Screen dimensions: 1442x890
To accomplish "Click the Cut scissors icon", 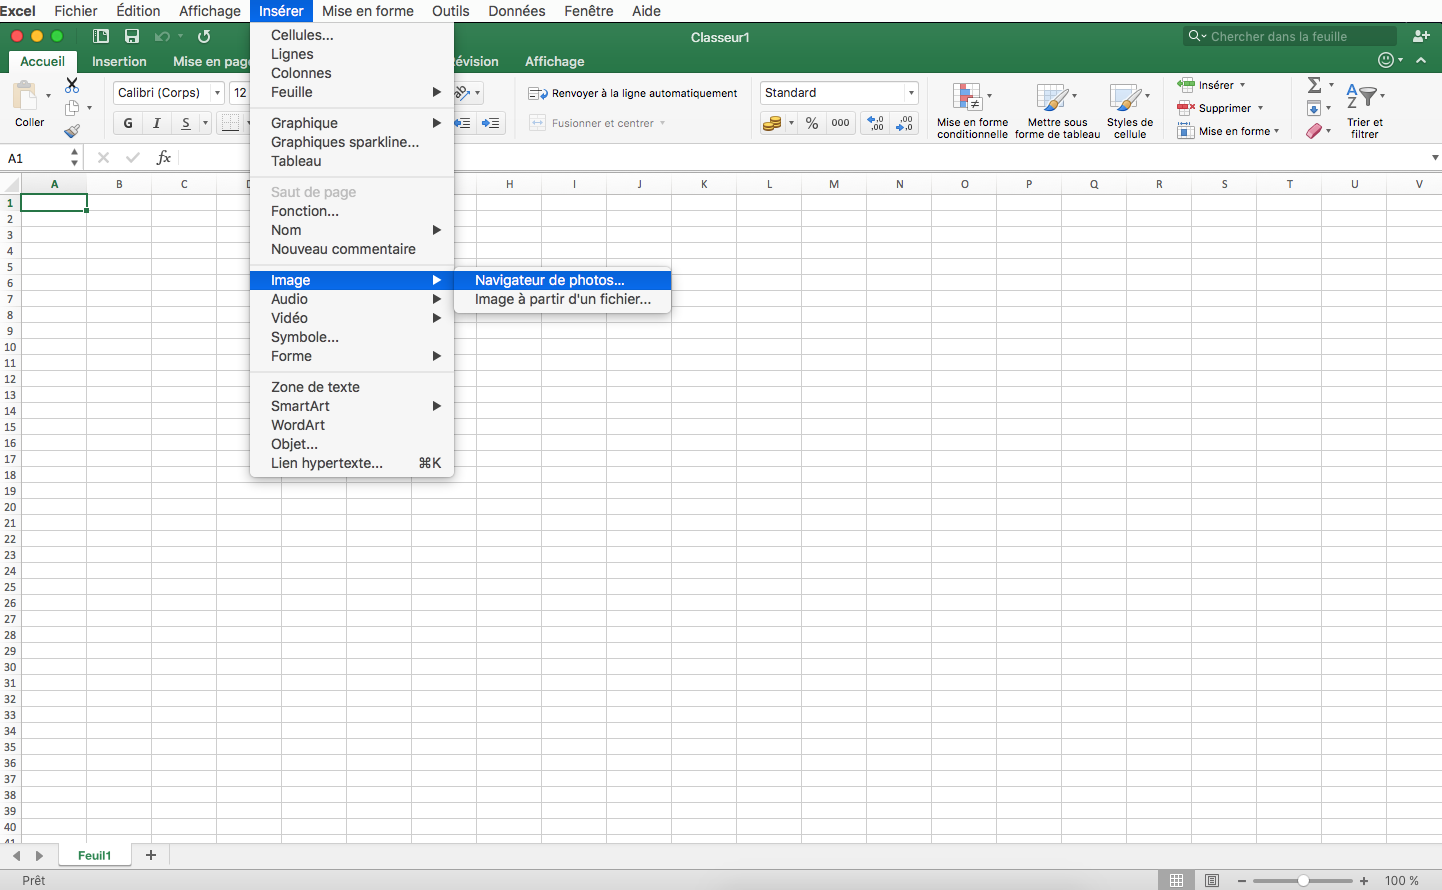I will coord(72,86).
